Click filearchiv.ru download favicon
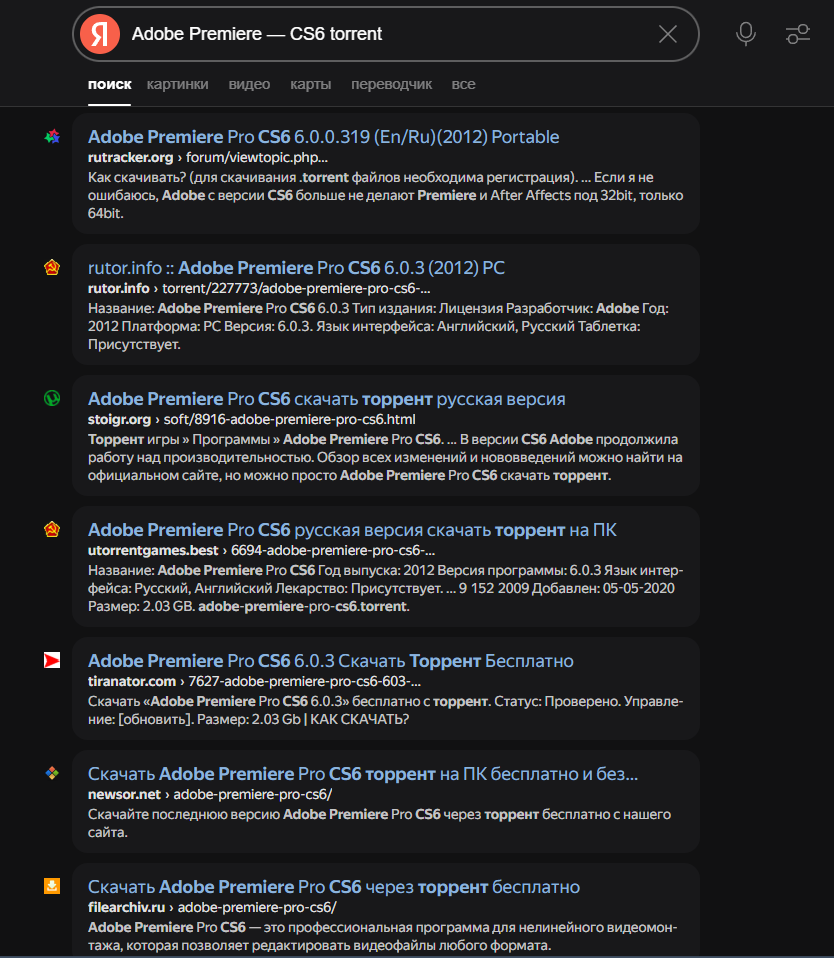Viewport: 834px width, 958px height. pos(52,886)
